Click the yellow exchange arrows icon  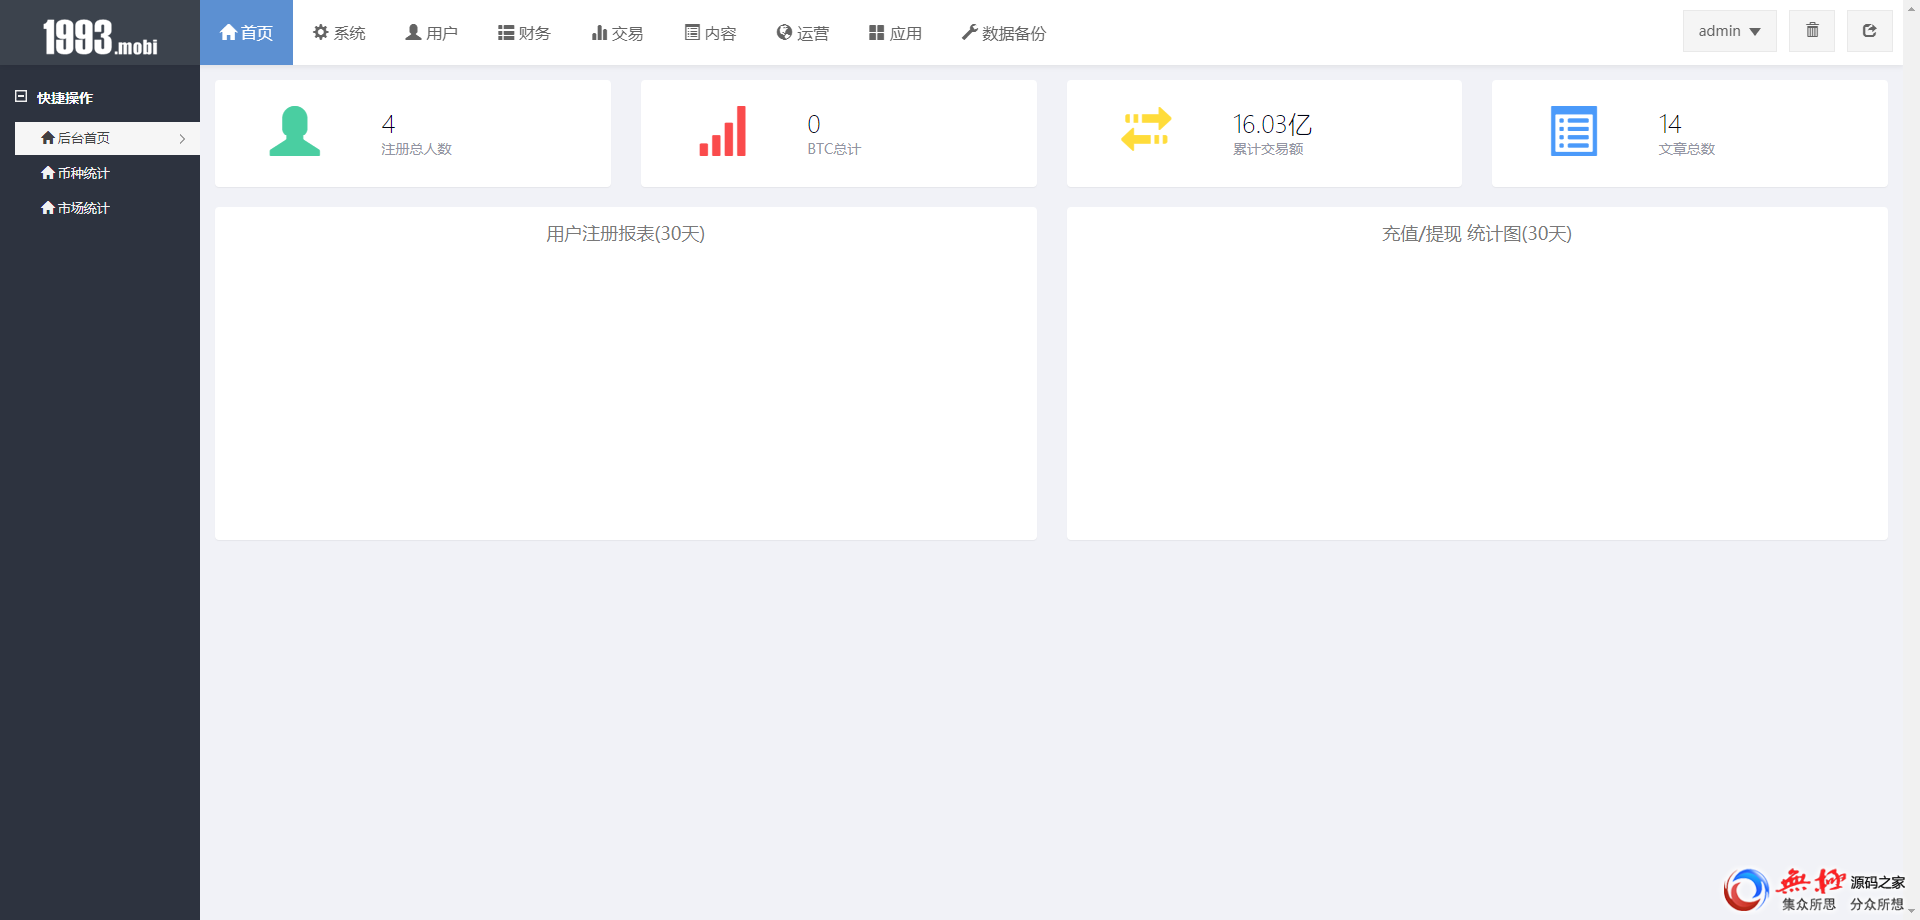(x=1146, y=130)
